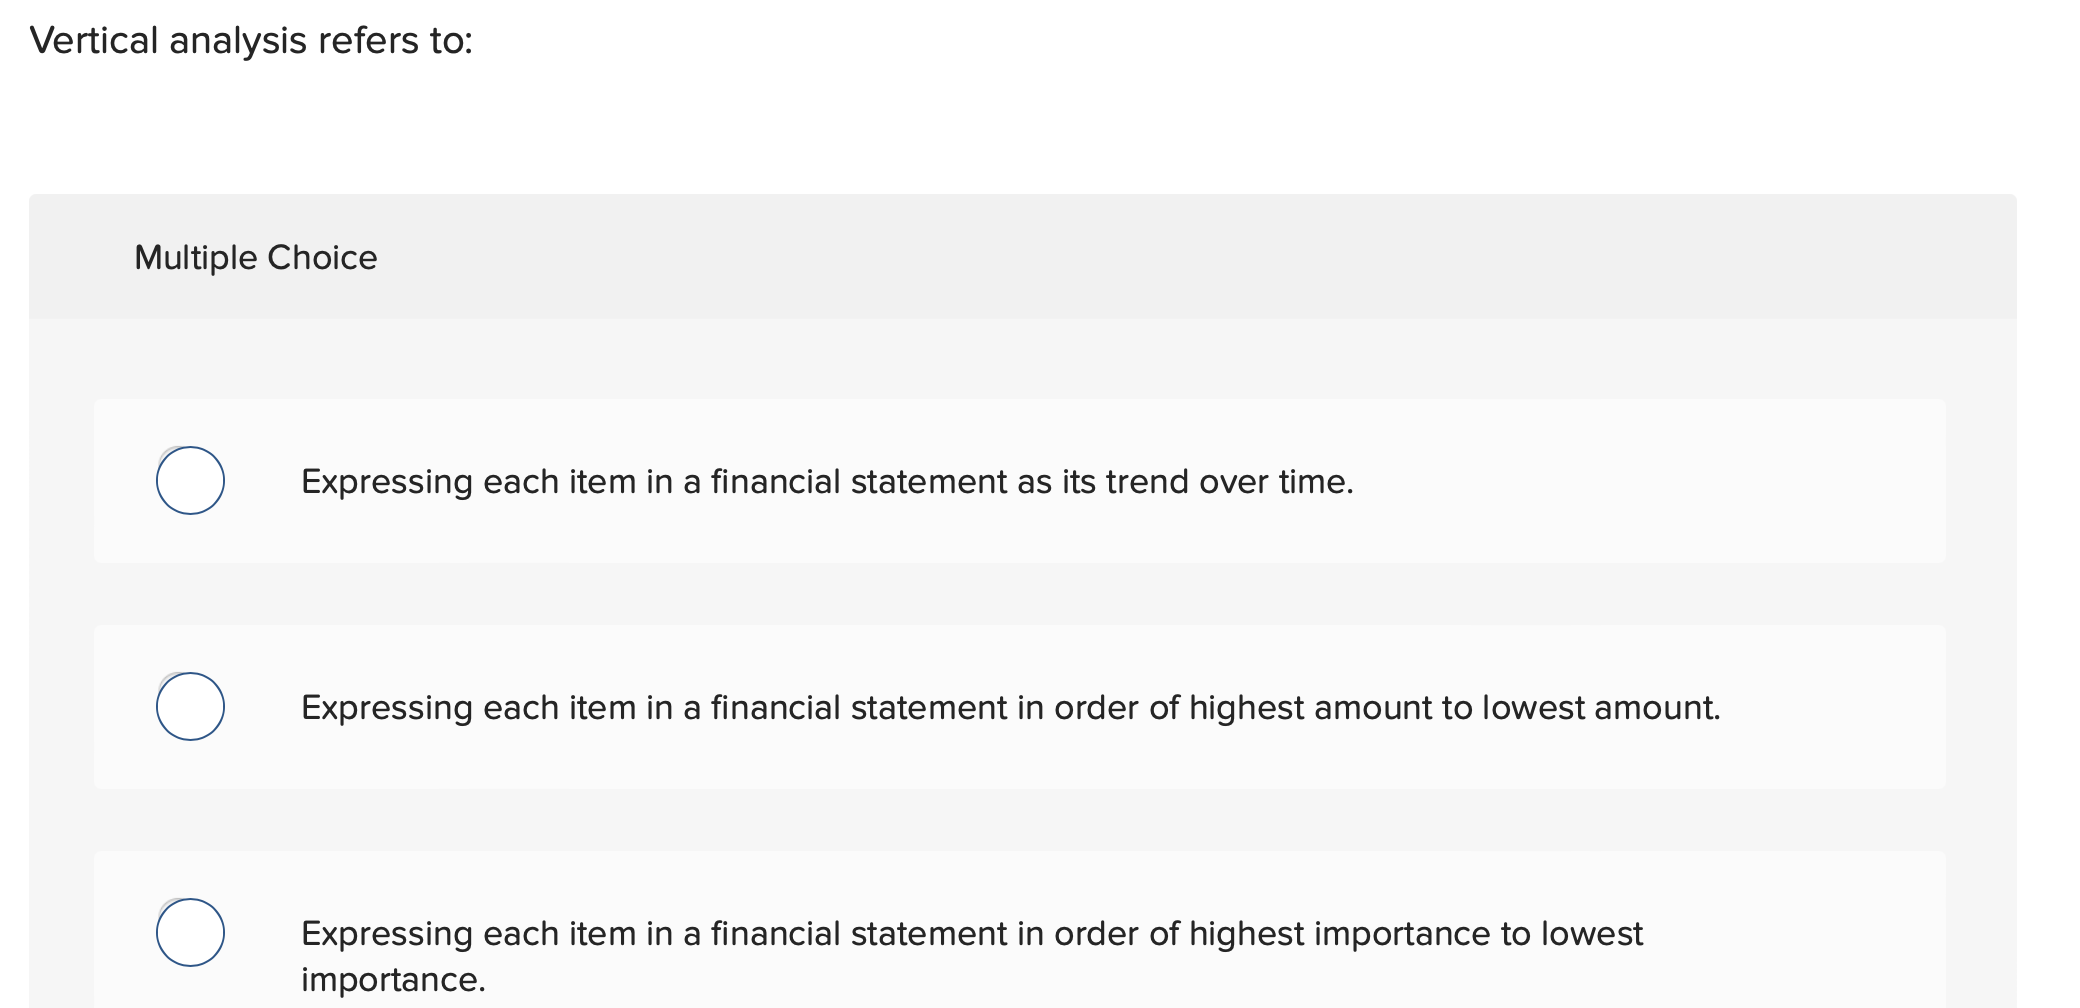Click the word 'importance' in the third option

(x=391, y=979)
